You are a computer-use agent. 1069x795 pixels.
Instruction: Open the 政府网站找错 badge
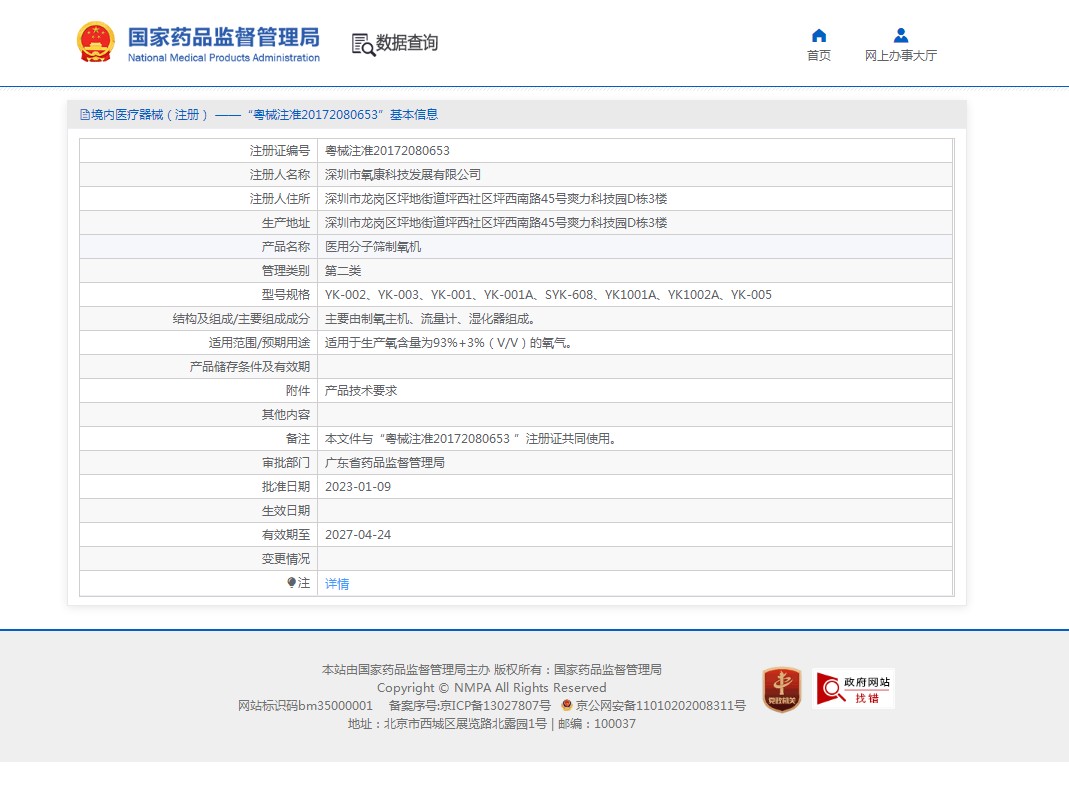pos(853,689)
